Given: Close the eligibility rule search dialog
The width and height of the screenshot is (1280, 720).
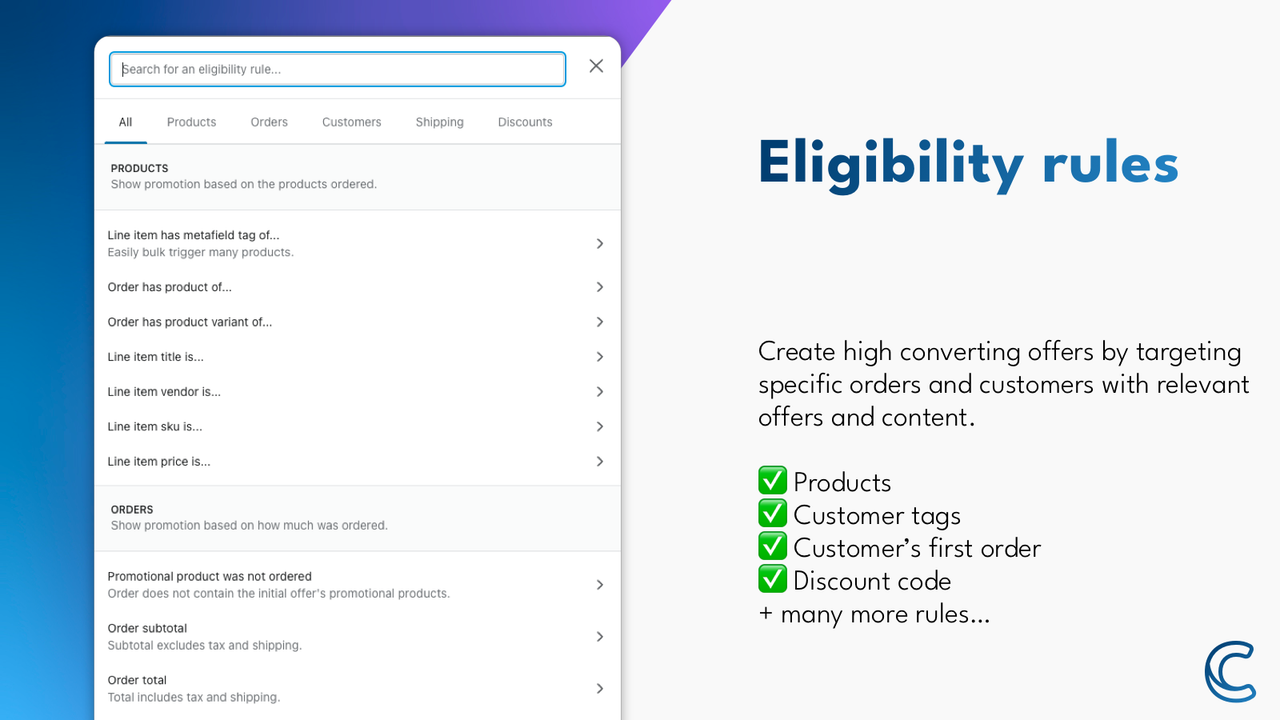Looking at the screenshot, I should [596, 65].
